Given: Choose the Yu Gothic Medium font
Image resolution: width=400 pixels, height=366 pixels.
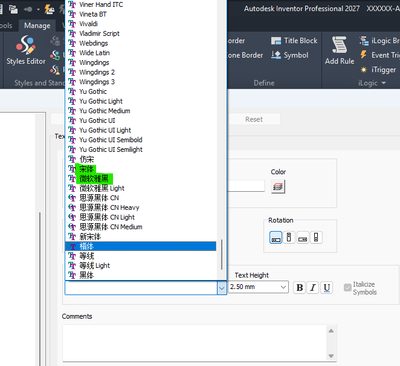Looking at the screenshot, I should coord(140,111).
